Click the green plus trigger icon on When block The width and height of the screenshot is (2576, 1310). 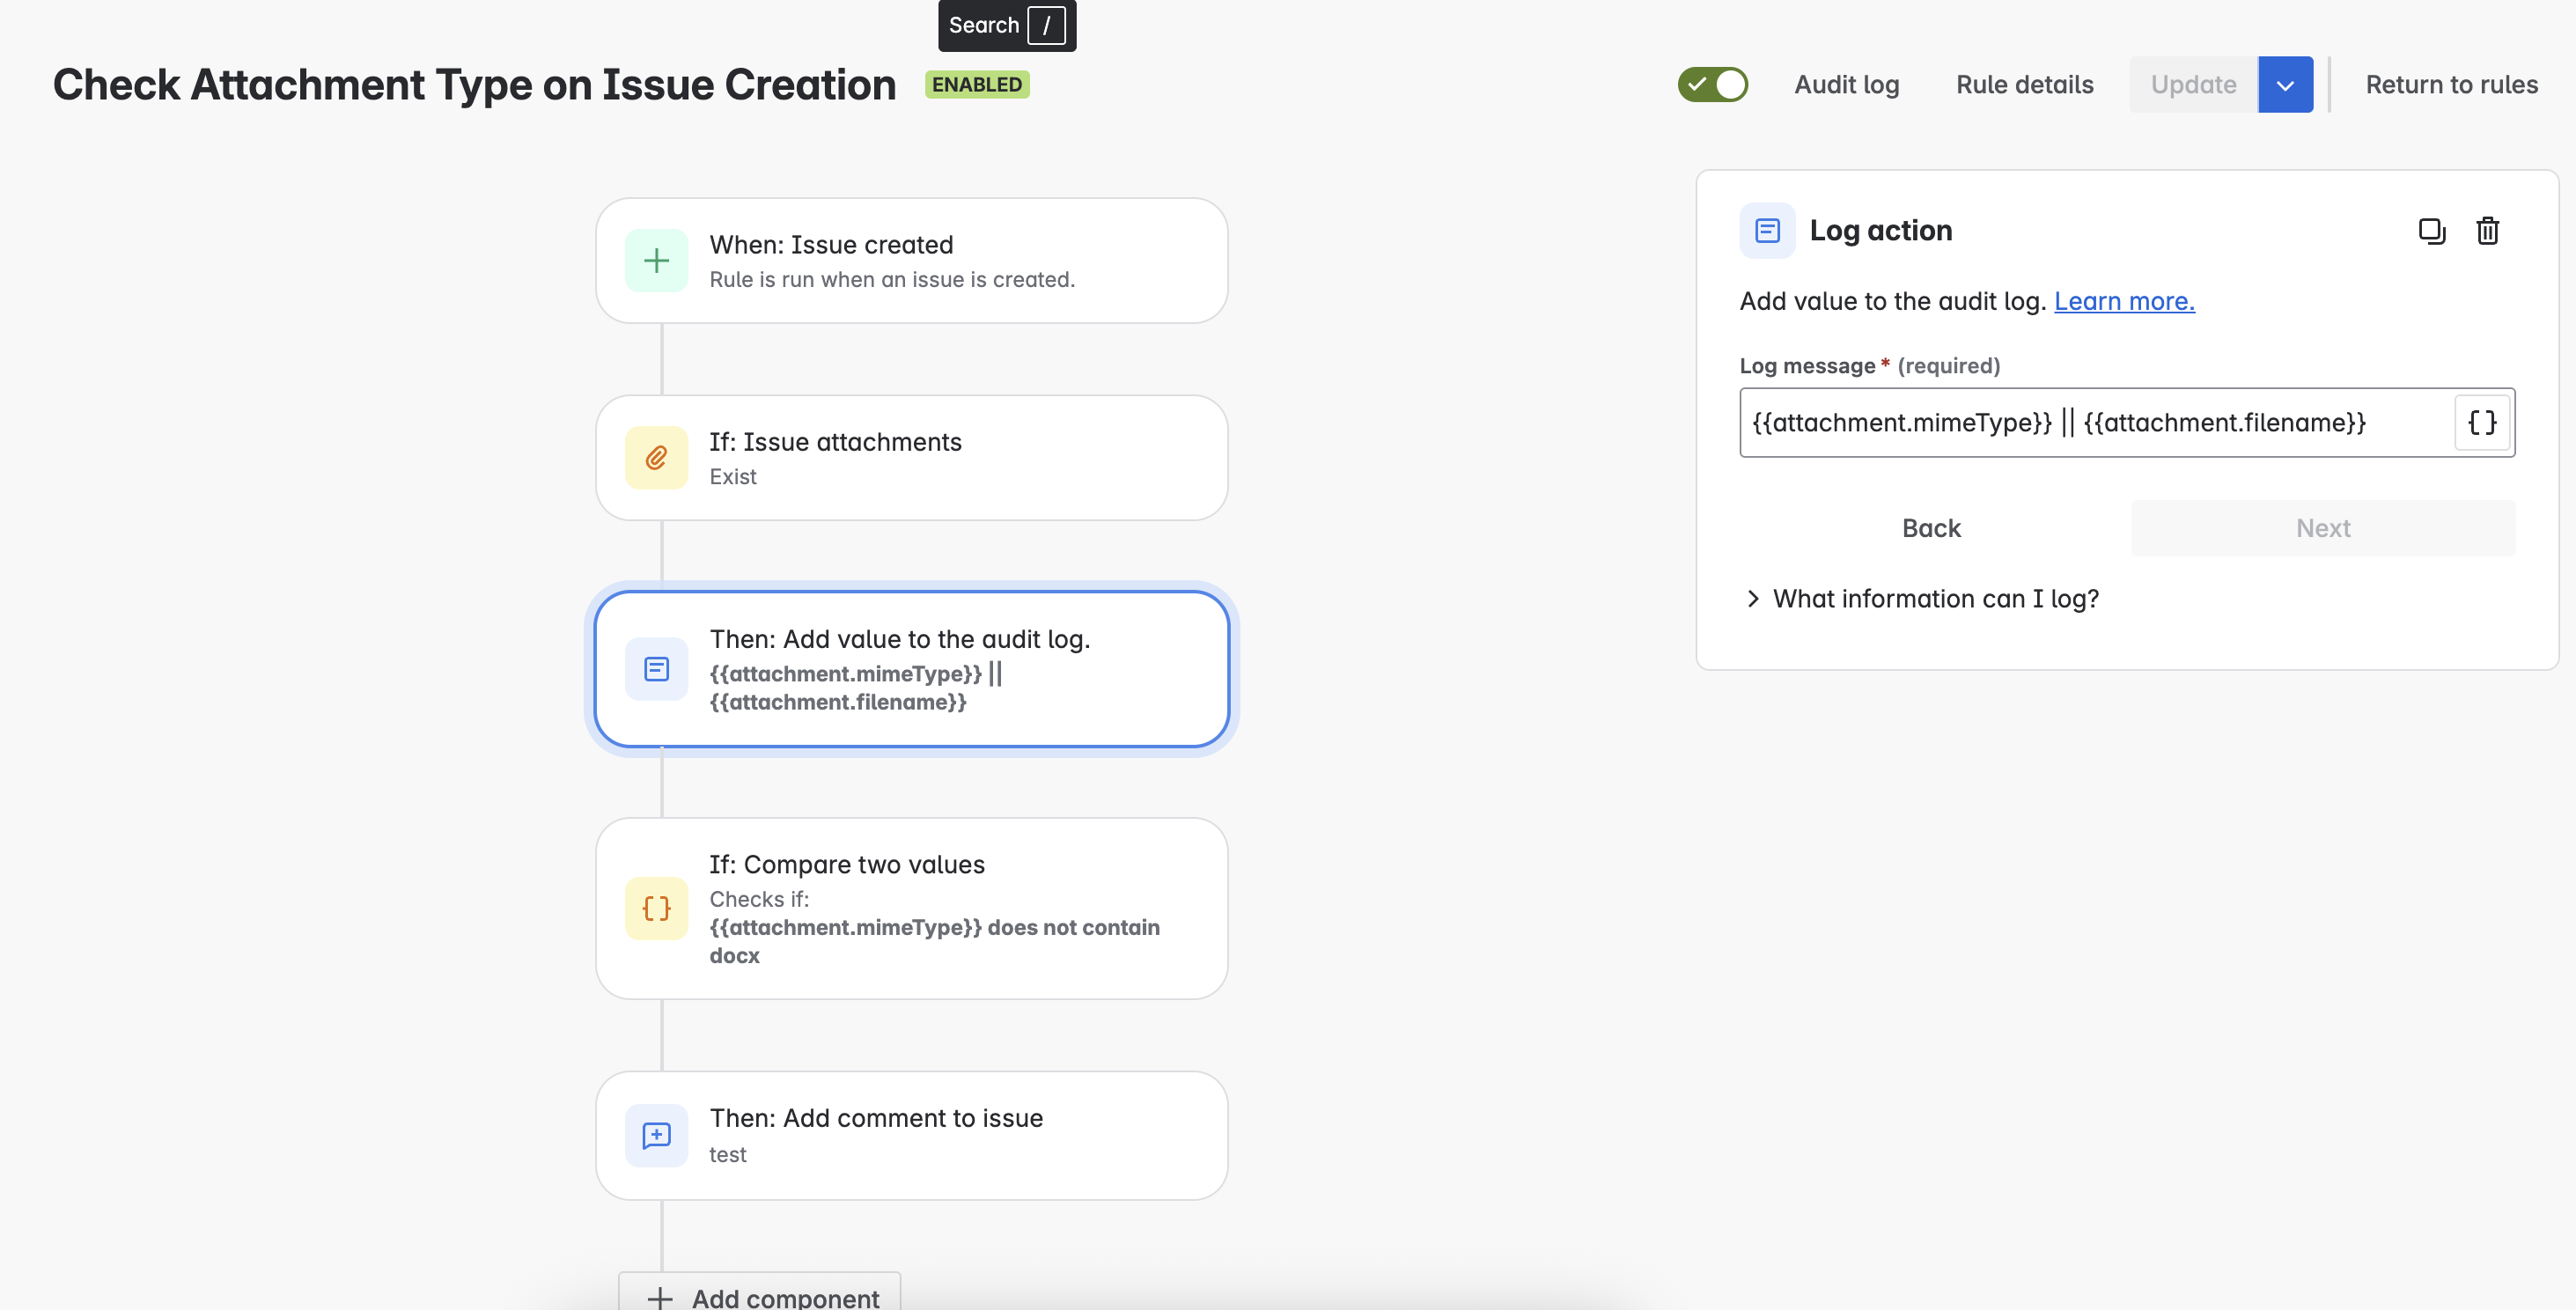click(x=656, y=260)
